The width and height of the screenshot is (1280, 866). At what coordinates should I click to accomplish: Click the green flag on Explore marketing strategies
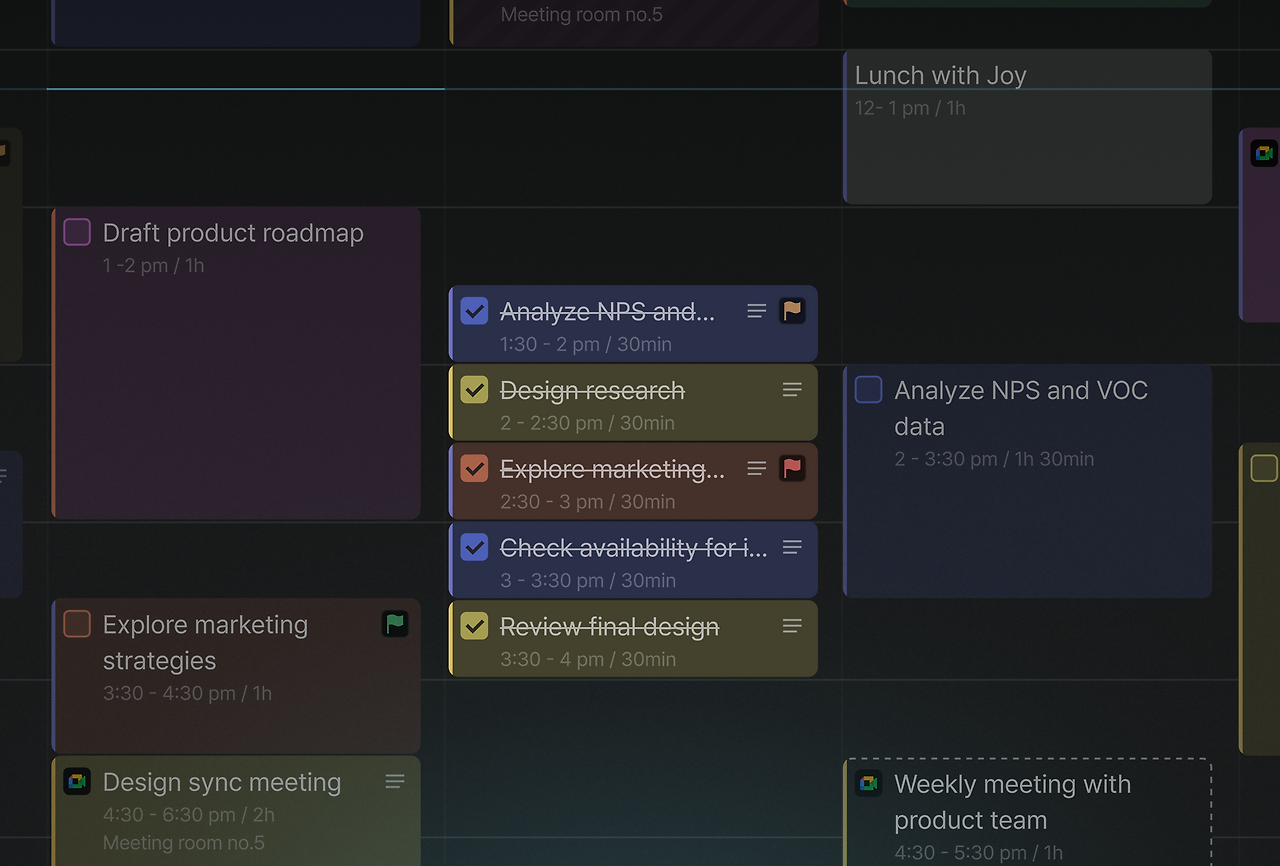pos(395,624)
